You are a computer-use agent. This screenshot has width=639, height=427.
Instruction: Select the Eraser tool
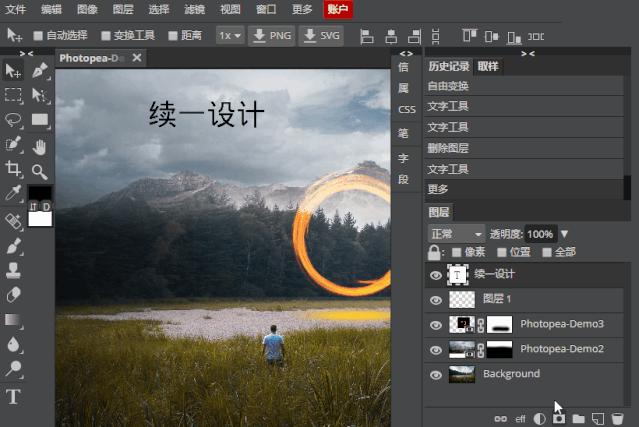coord(13,295)
